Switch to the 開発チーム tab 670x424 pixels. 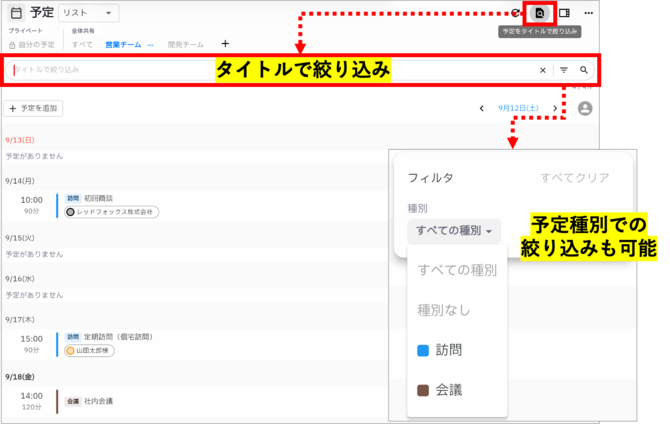[185, 44]
